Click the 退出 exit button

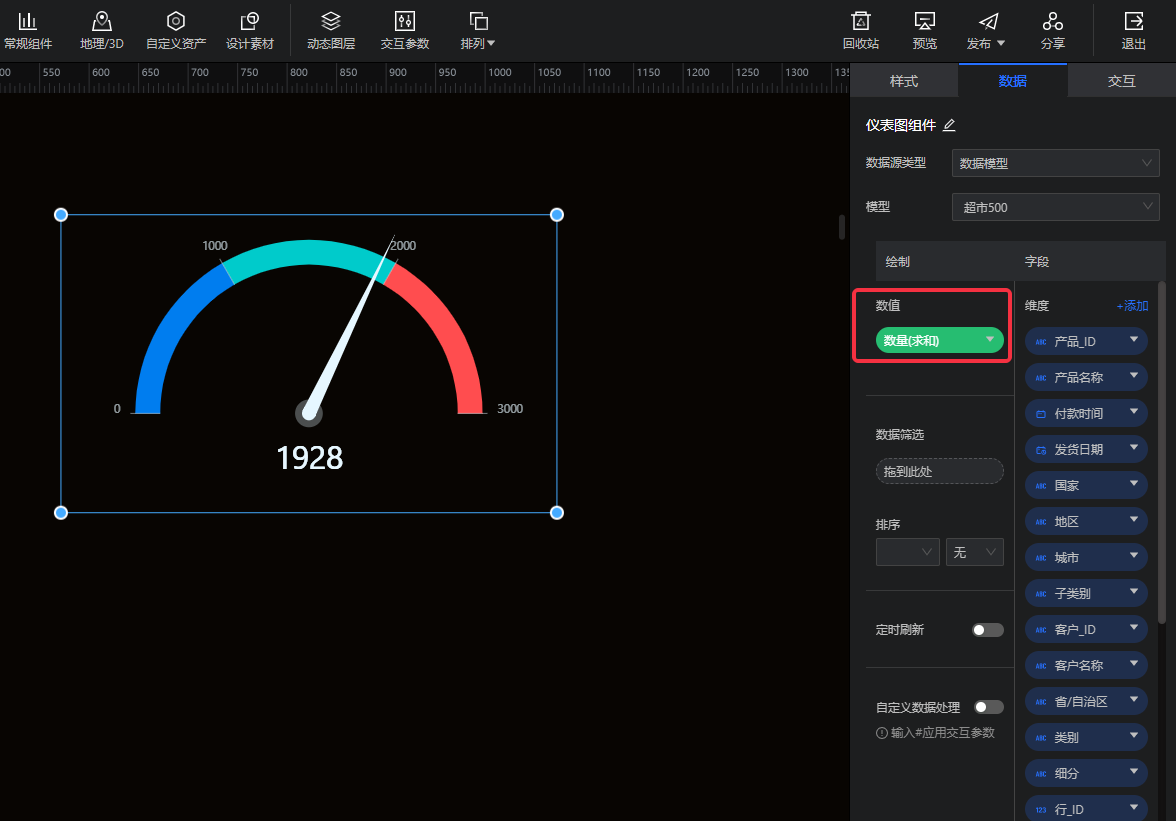[x=1134, y=21]
